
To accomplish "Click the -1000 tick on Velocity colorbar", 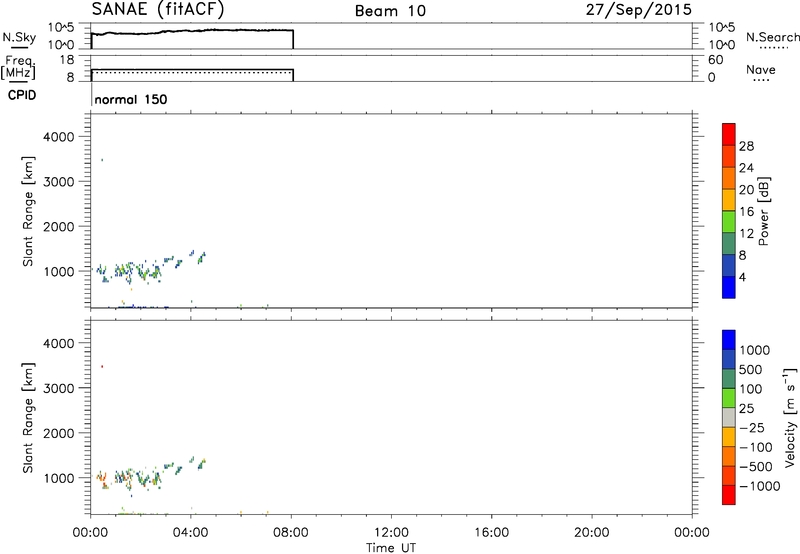I will [x=759, y=486].
